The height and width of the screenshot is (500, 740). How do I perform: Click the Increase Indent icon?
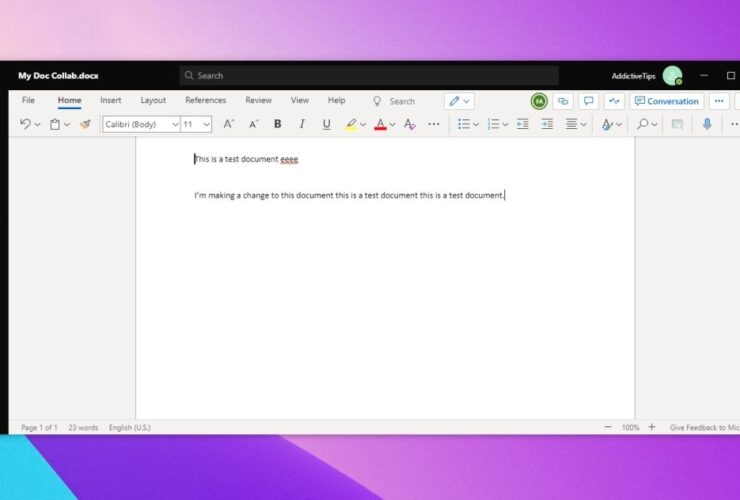(547, 124)
